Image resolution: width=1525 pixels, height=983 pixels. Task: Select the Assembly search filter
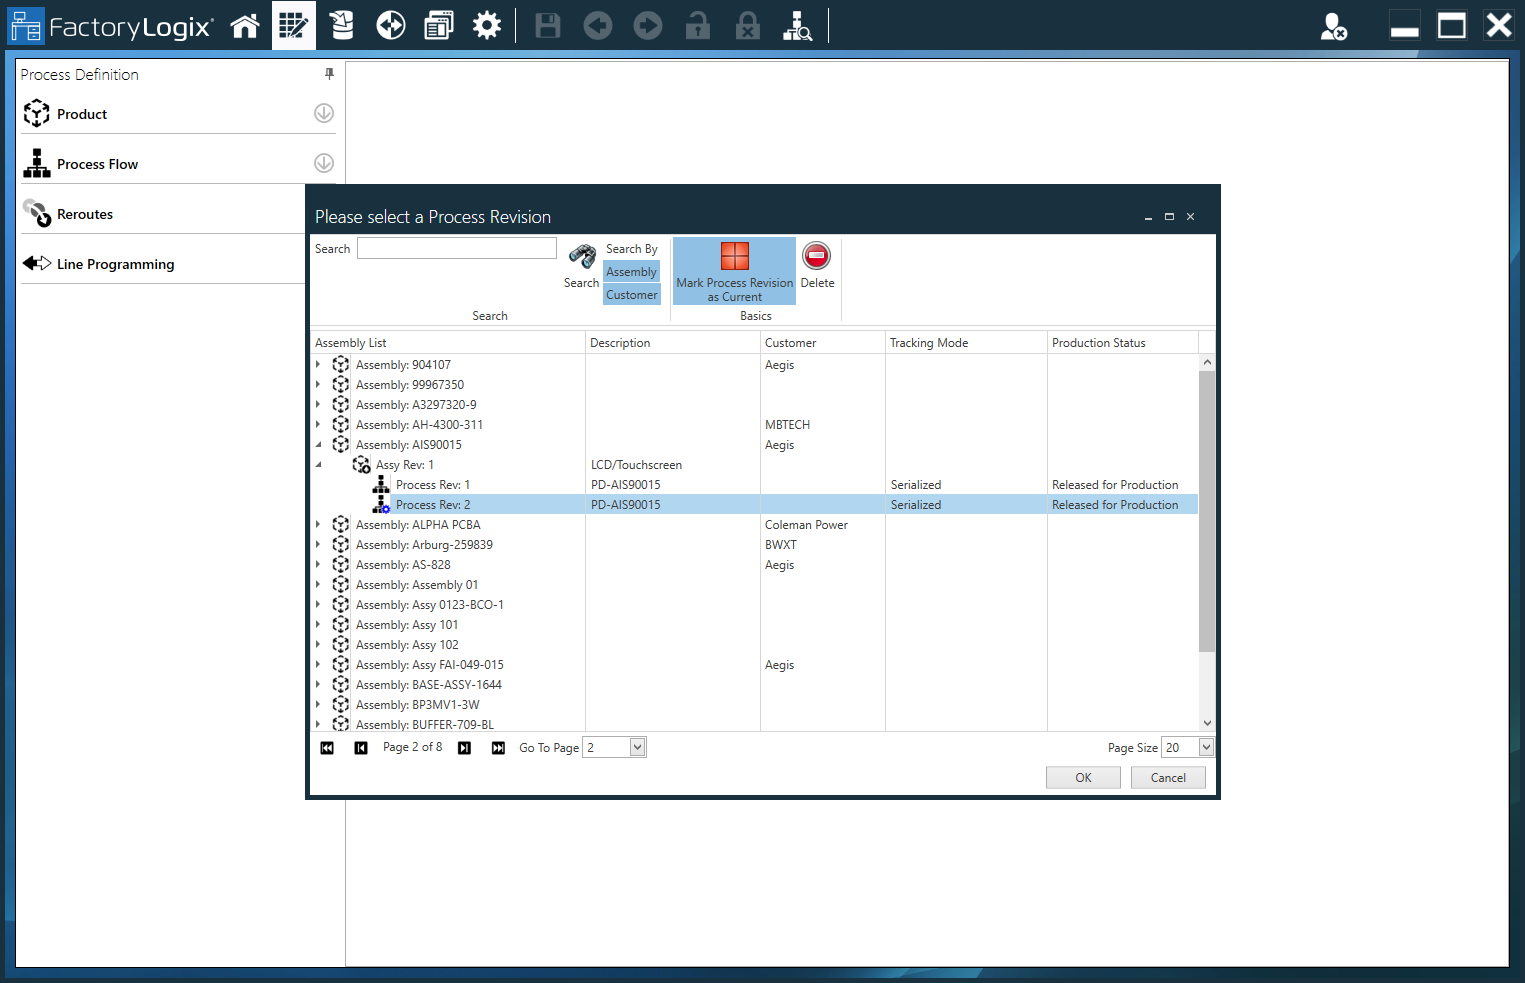631,271
